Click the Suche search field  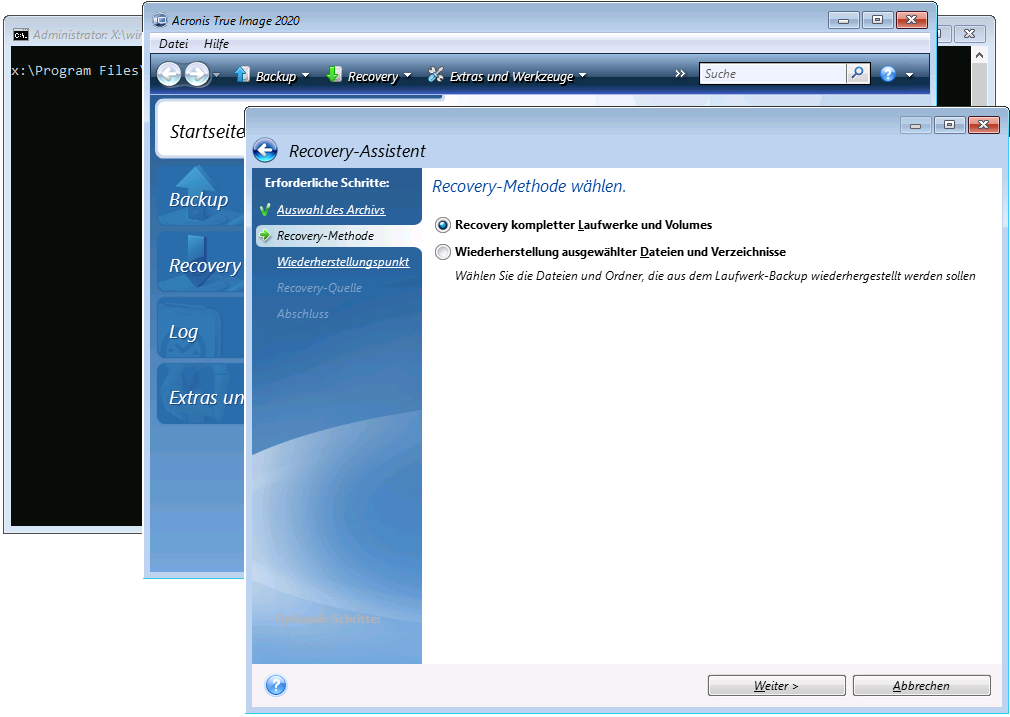point(772,73)
